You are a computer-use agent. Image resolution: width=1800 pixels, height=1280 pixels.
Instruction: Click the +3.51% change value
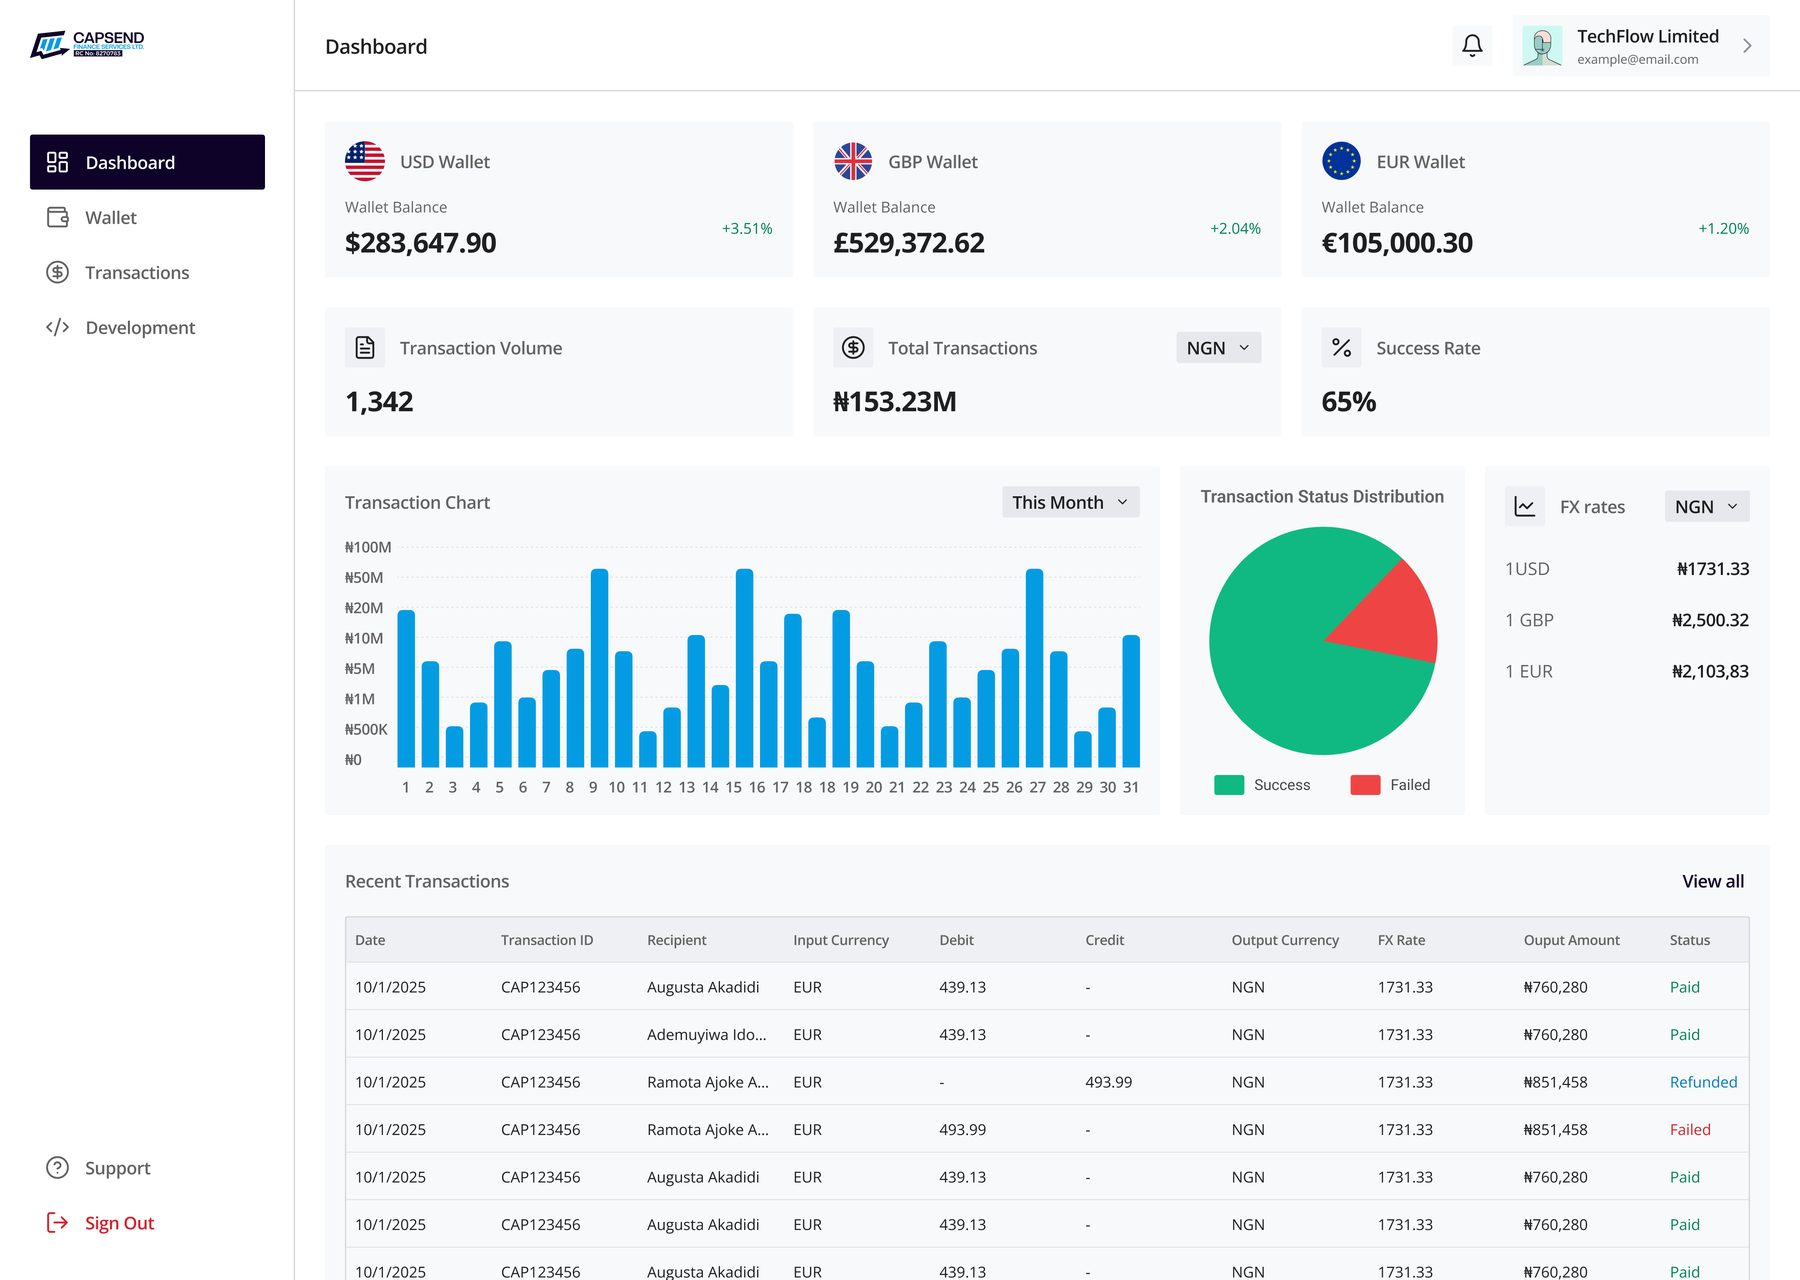[x=747, y=228]
